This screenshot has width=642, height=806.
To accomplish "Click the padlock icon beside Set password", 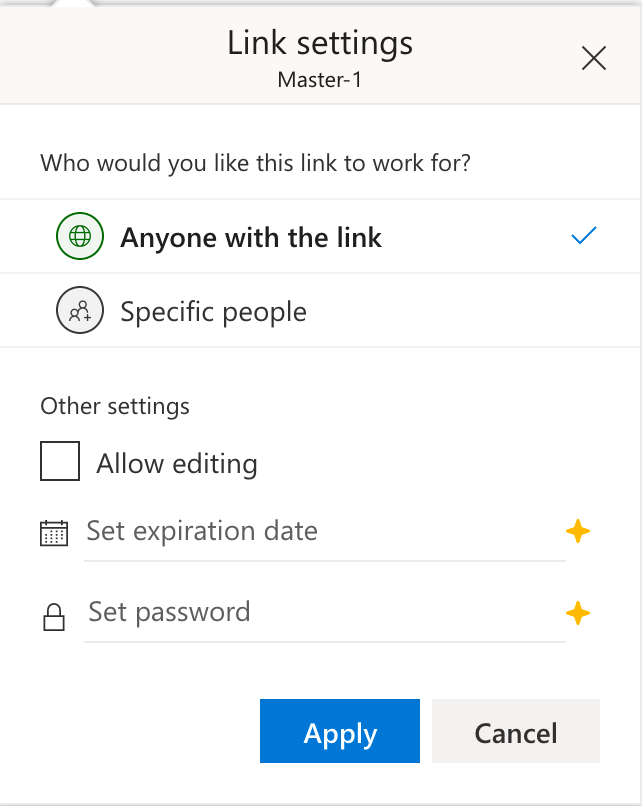I will 53,617.
